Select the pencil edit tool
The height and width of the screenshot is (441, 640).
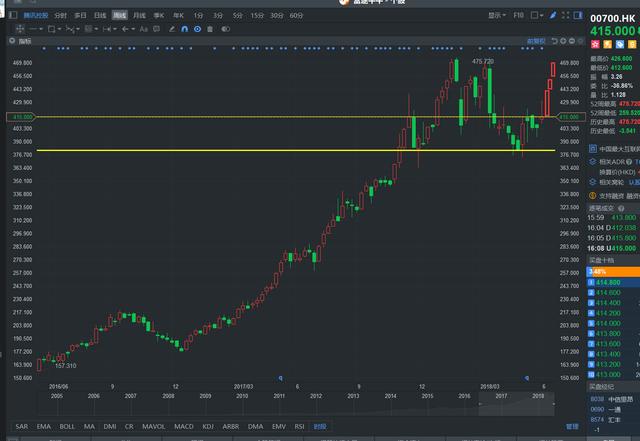click(x=172, y=29)
